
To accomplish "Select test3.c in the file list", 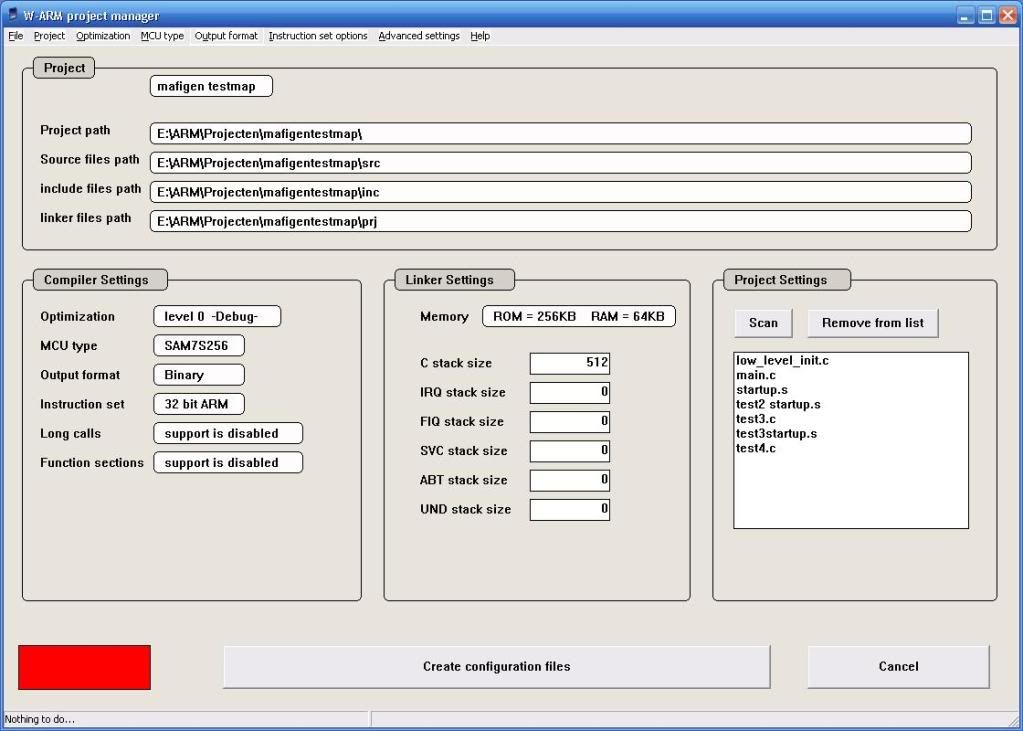I will pyautogui.click(x=756, y=419).
